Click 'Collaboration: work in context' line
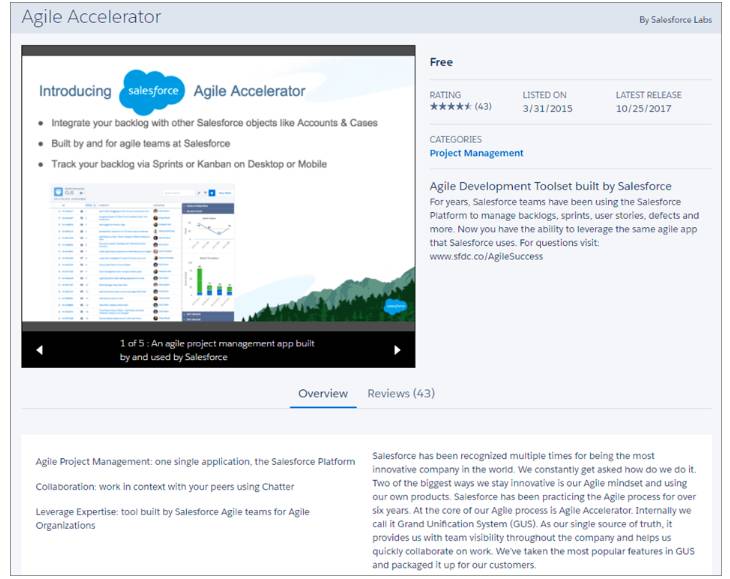Viewport: 730px width, 579px height. pyautogui.click(x=165, y=487)
